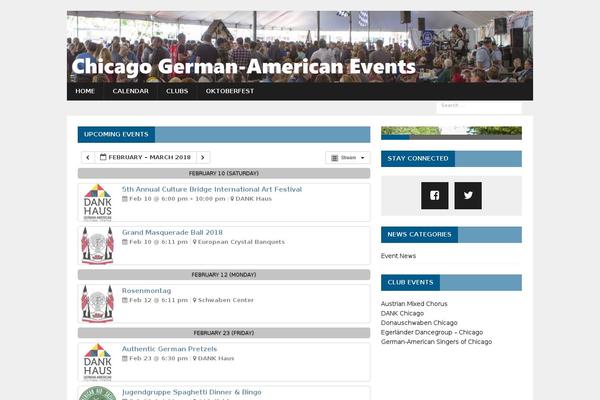Open Austrian Mixed Chorus club link
This screenshot has width=600, height=400.
pos(414,304)
